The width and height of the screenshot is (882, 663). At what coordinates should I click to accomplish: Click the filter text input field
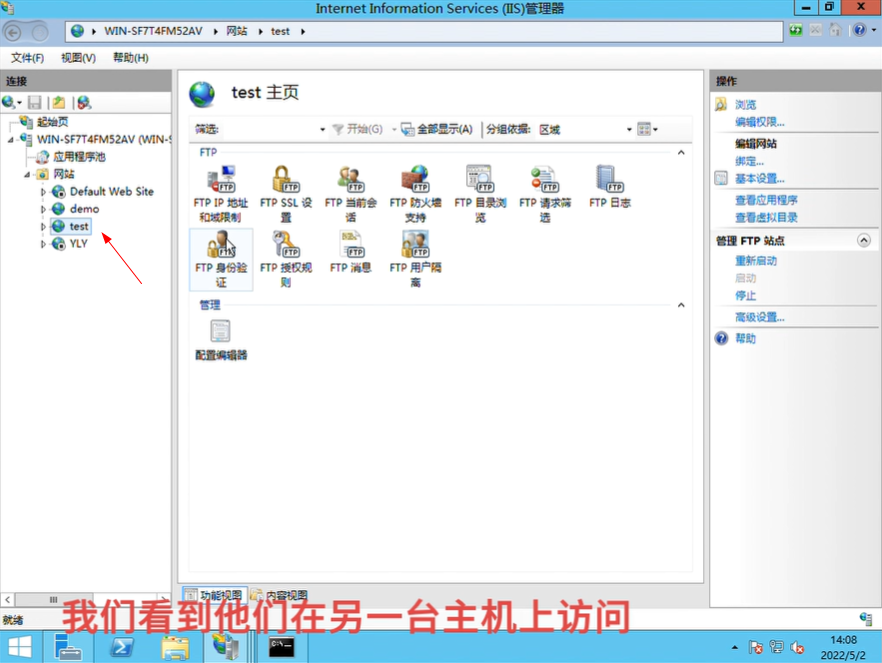[269, 129]
